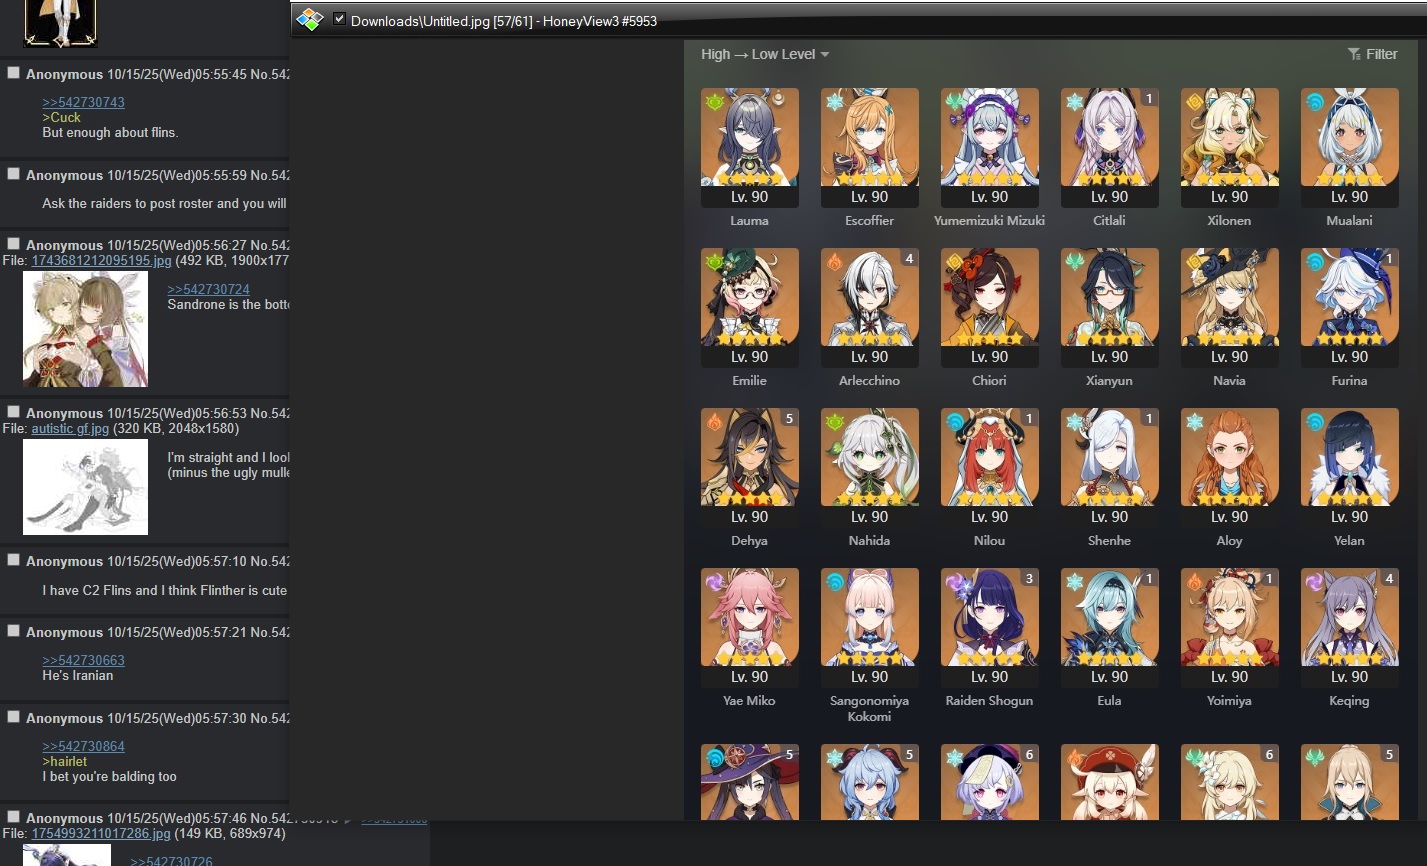Expand the sketch thumbnail in the 05:56:53 post
Image resolution: width=1427 pixels, height=866 pixels.
click(x=85, y=487)
